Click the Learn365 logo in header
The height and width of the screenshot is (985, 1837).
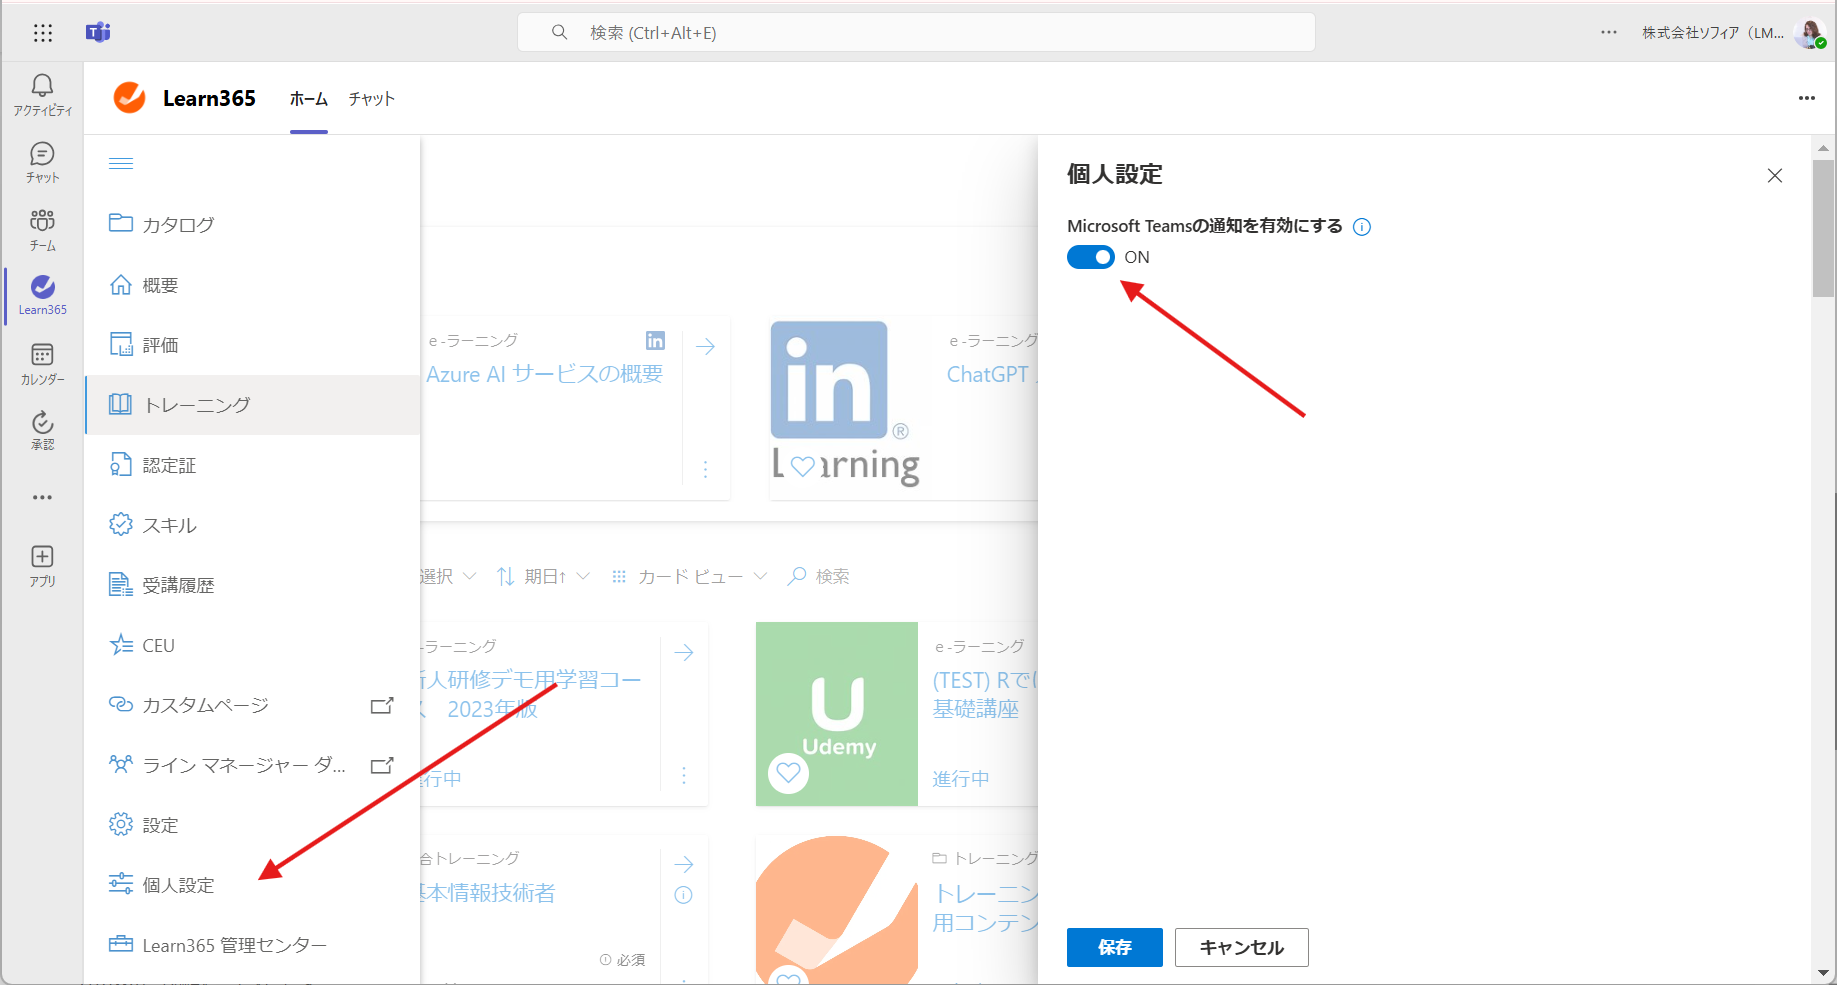(130, 98)
